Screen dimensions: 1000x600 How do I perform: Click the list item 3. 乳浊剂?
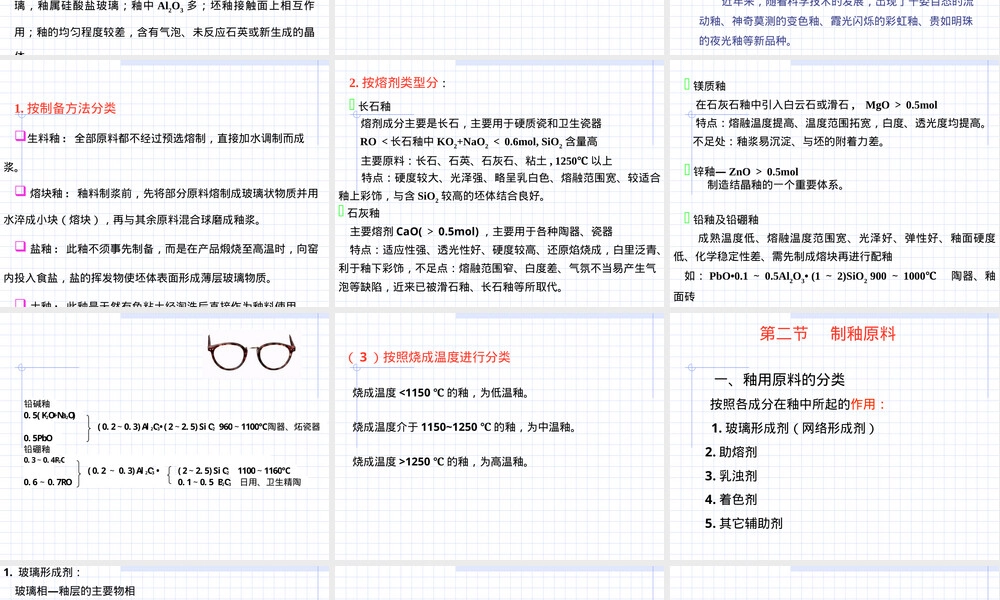point(731,476)
